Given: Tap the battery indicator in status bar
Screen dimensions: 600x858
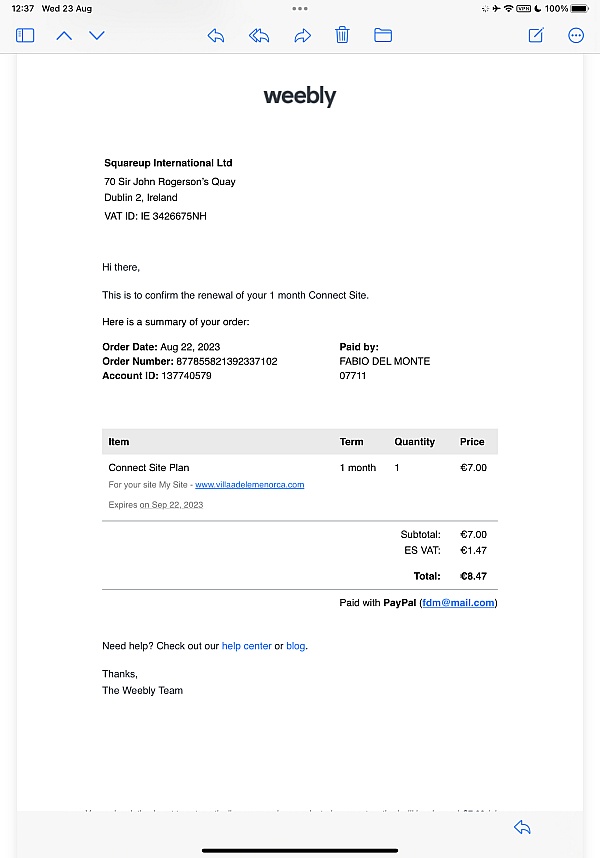Looking at the screenshot, I should point(580,8).
